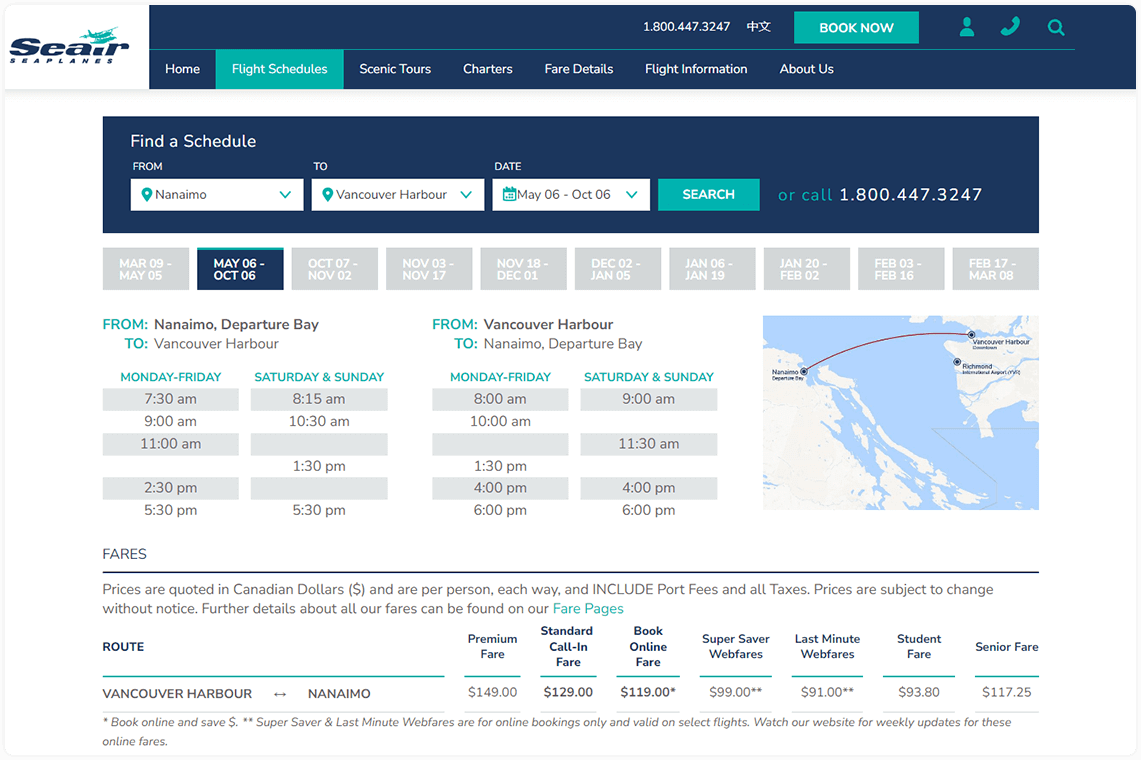The height and width of the screenshot is (760, 1141).
Task: Select the FEB 17 - MAR 08 date tab
Action: click(x=995, y=269)
